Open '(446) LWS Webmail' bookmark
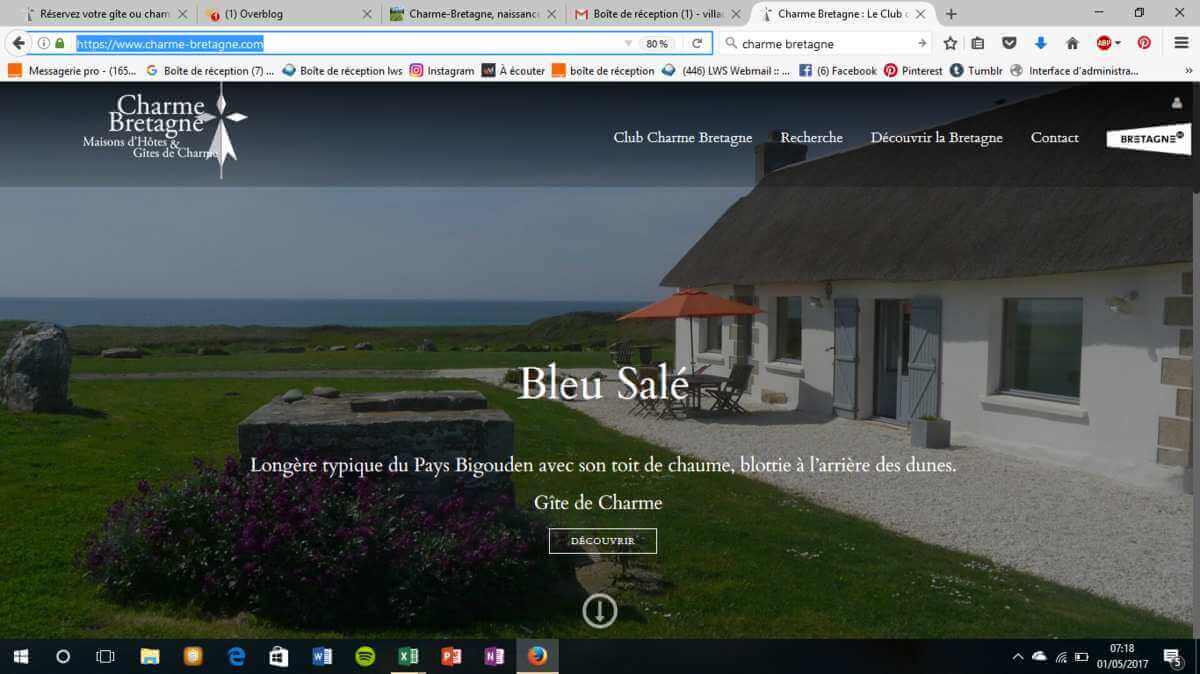 click(726, 71)
